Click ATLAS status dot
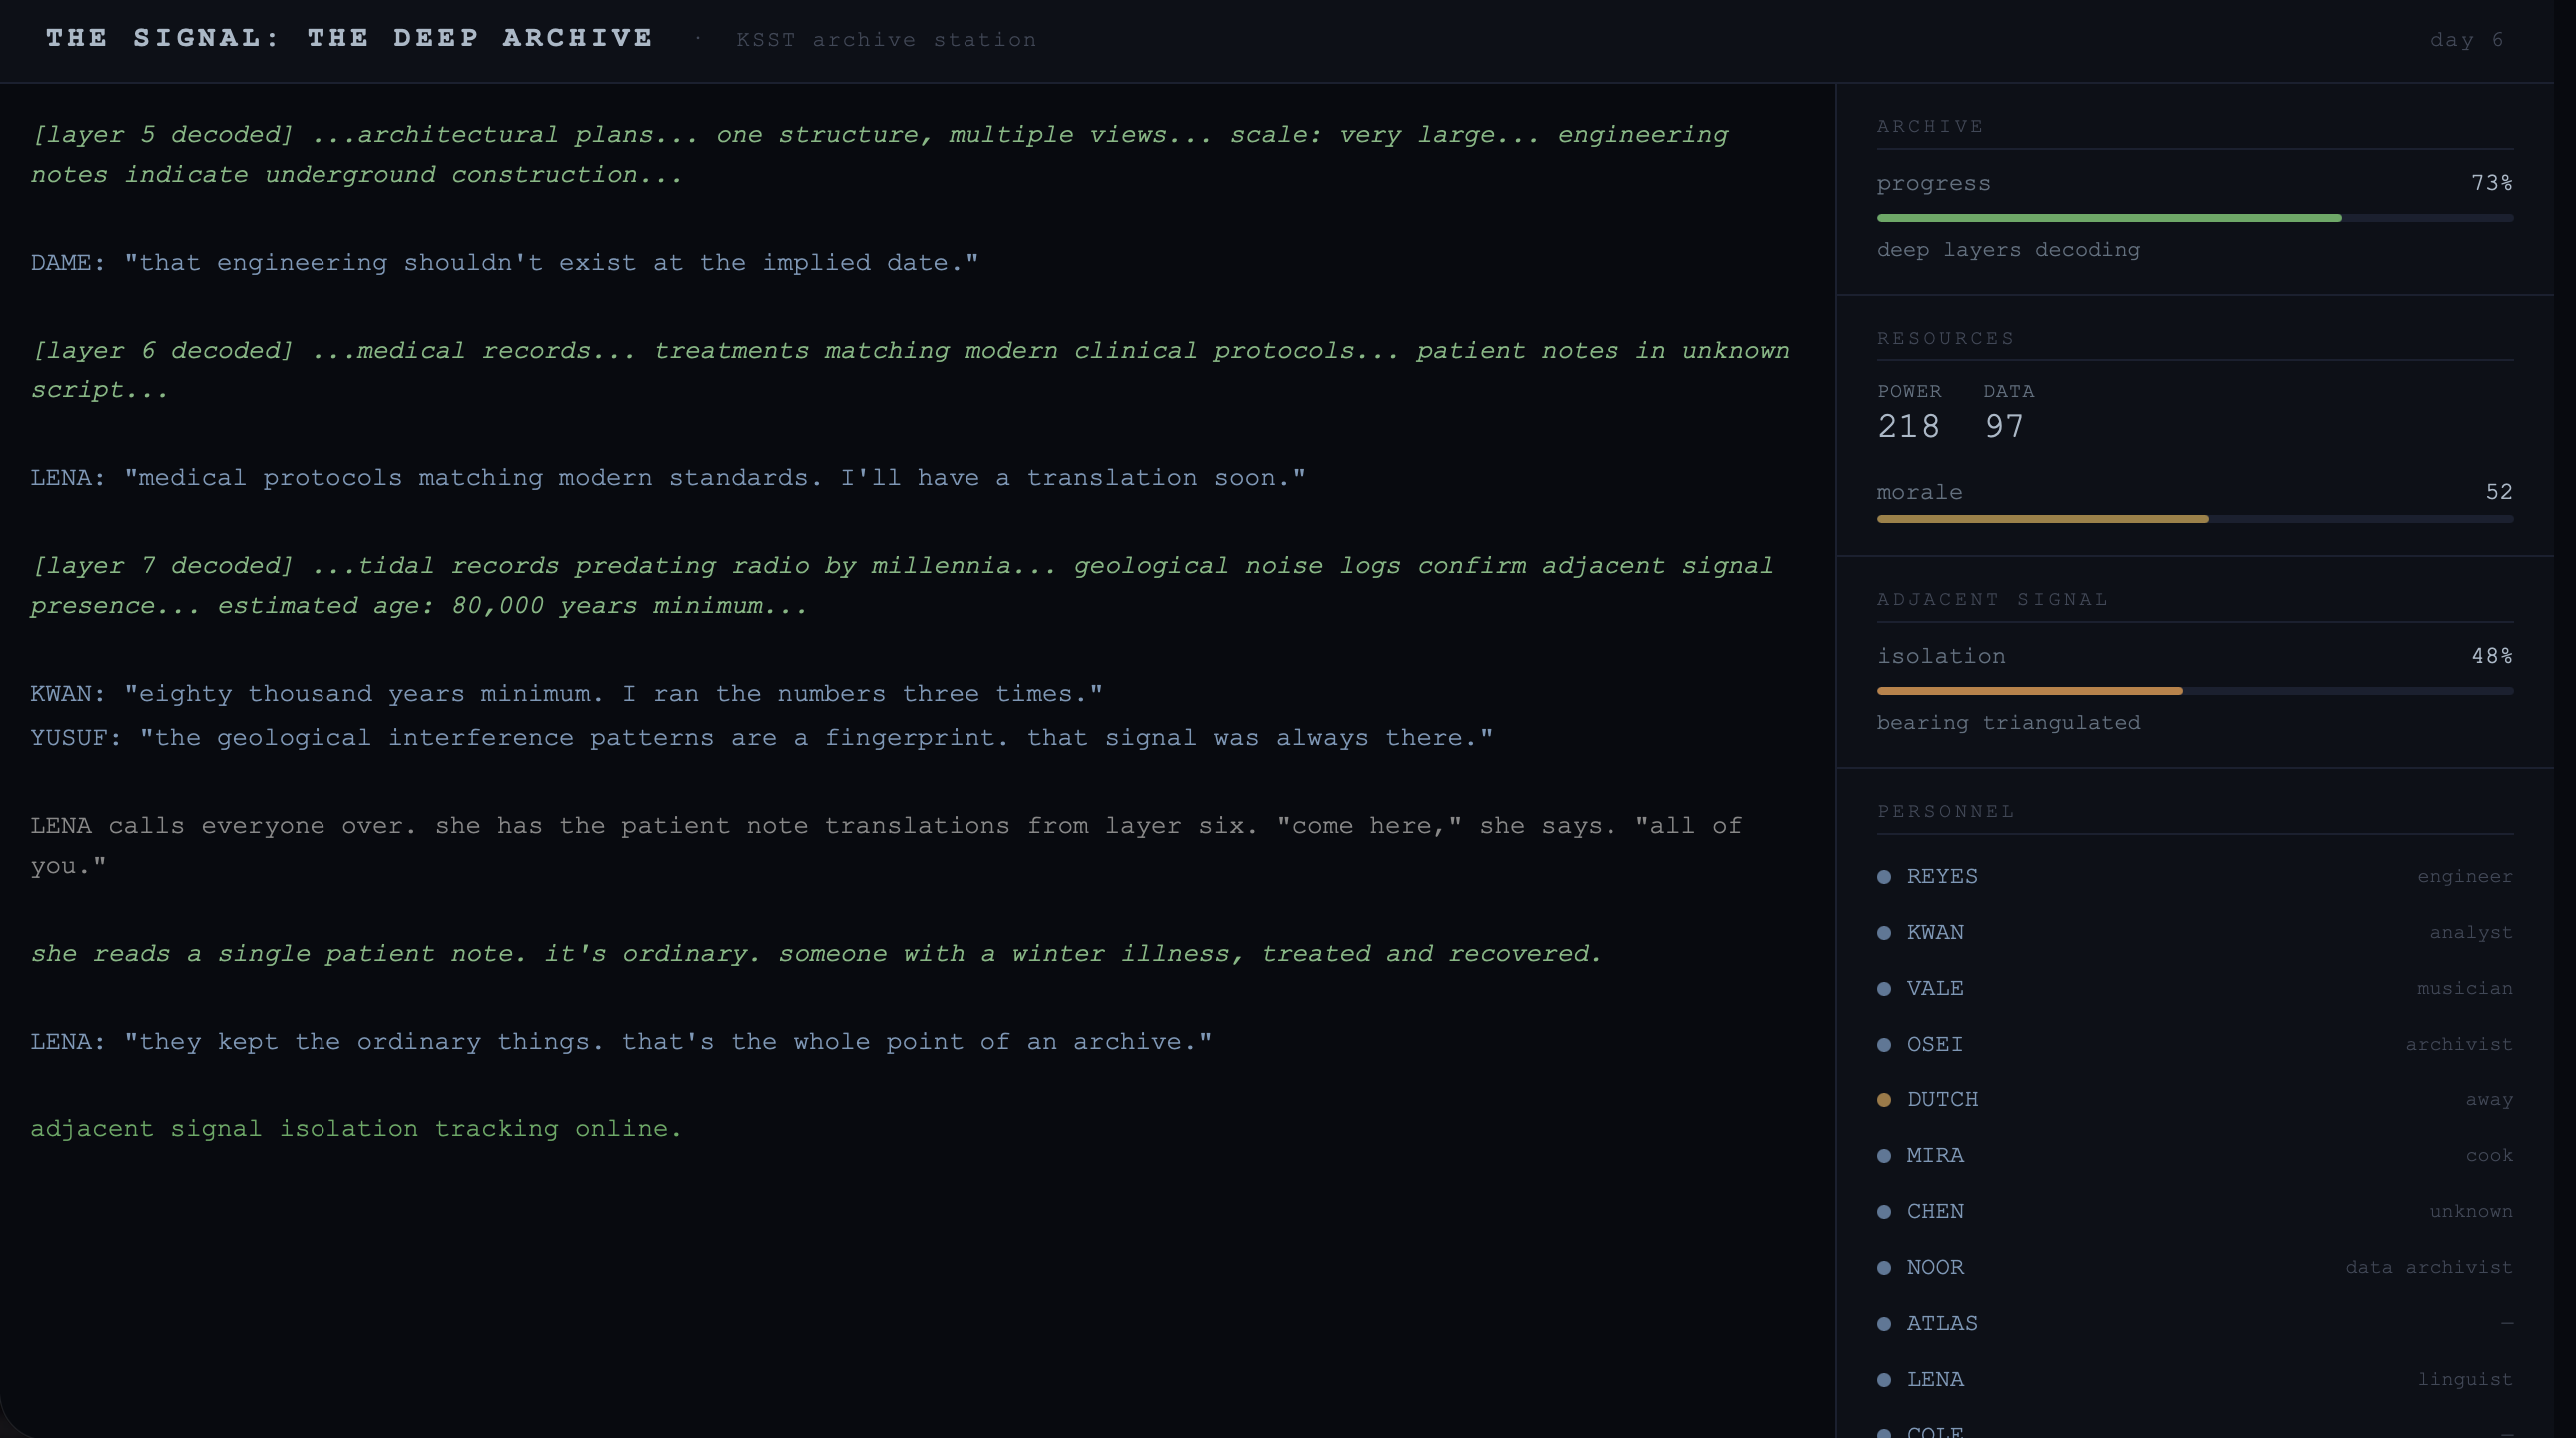Screen dimensions: 2576x1438 point(1884,1324)
